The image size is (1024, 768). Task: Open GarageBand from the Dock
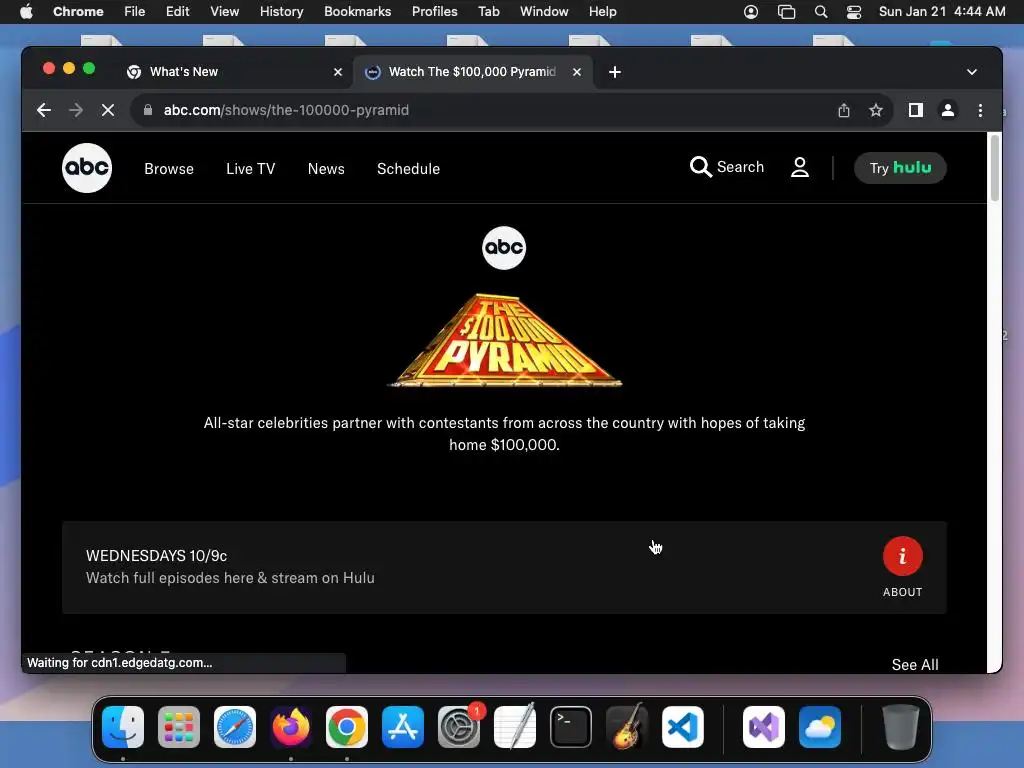pos(627,727)
